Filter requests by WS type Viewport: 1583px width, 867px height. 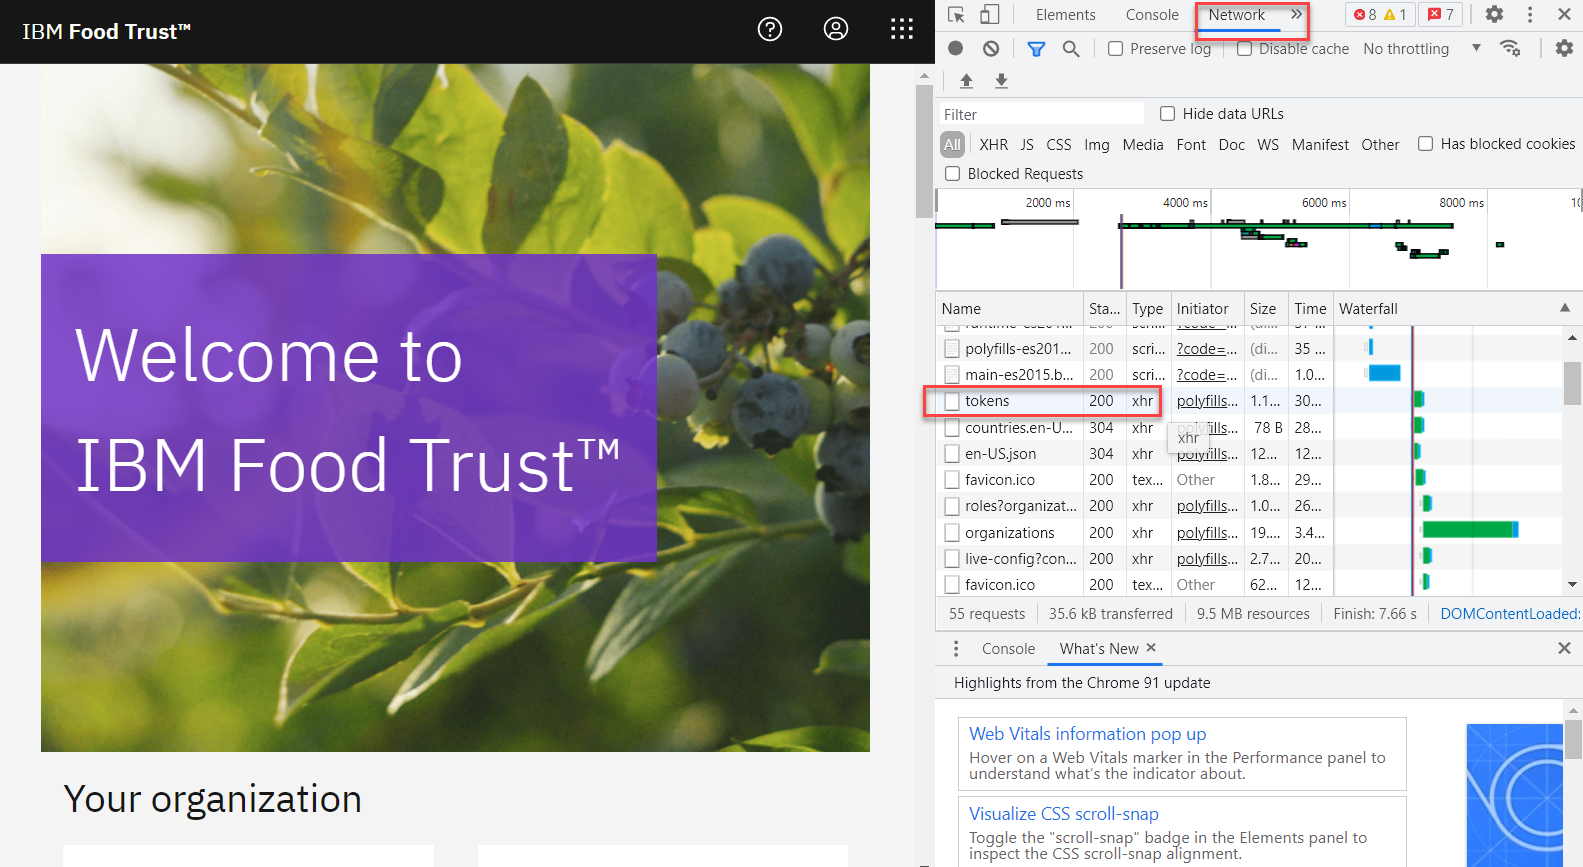click(x=1268, y=144)
